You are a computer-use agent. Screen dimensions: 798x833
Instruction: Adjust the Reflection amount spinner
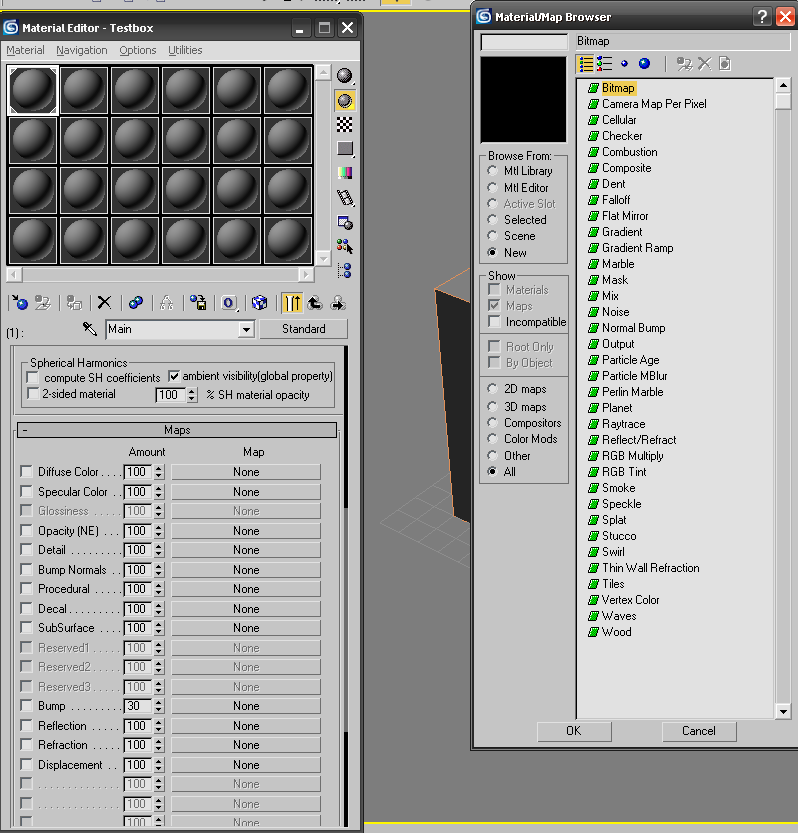coord(159,726)
